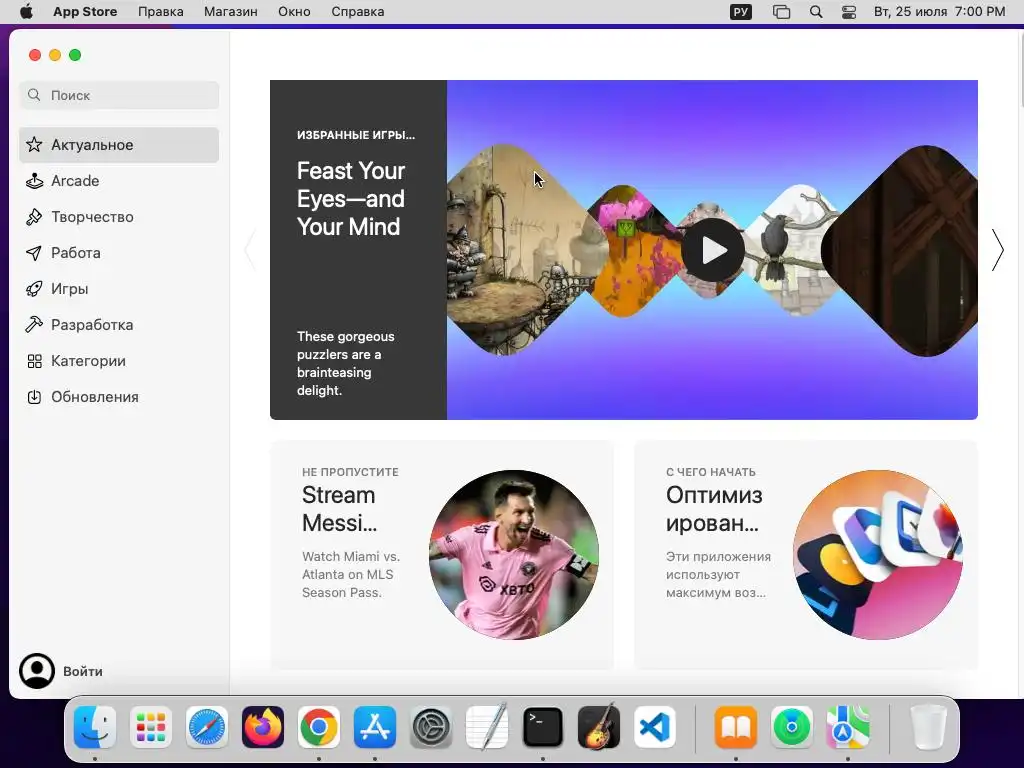The height and width of the screenshot is (768, 1024).
Task: Open the Категории section
Action: pyautogui.click(x=119, y=361)
